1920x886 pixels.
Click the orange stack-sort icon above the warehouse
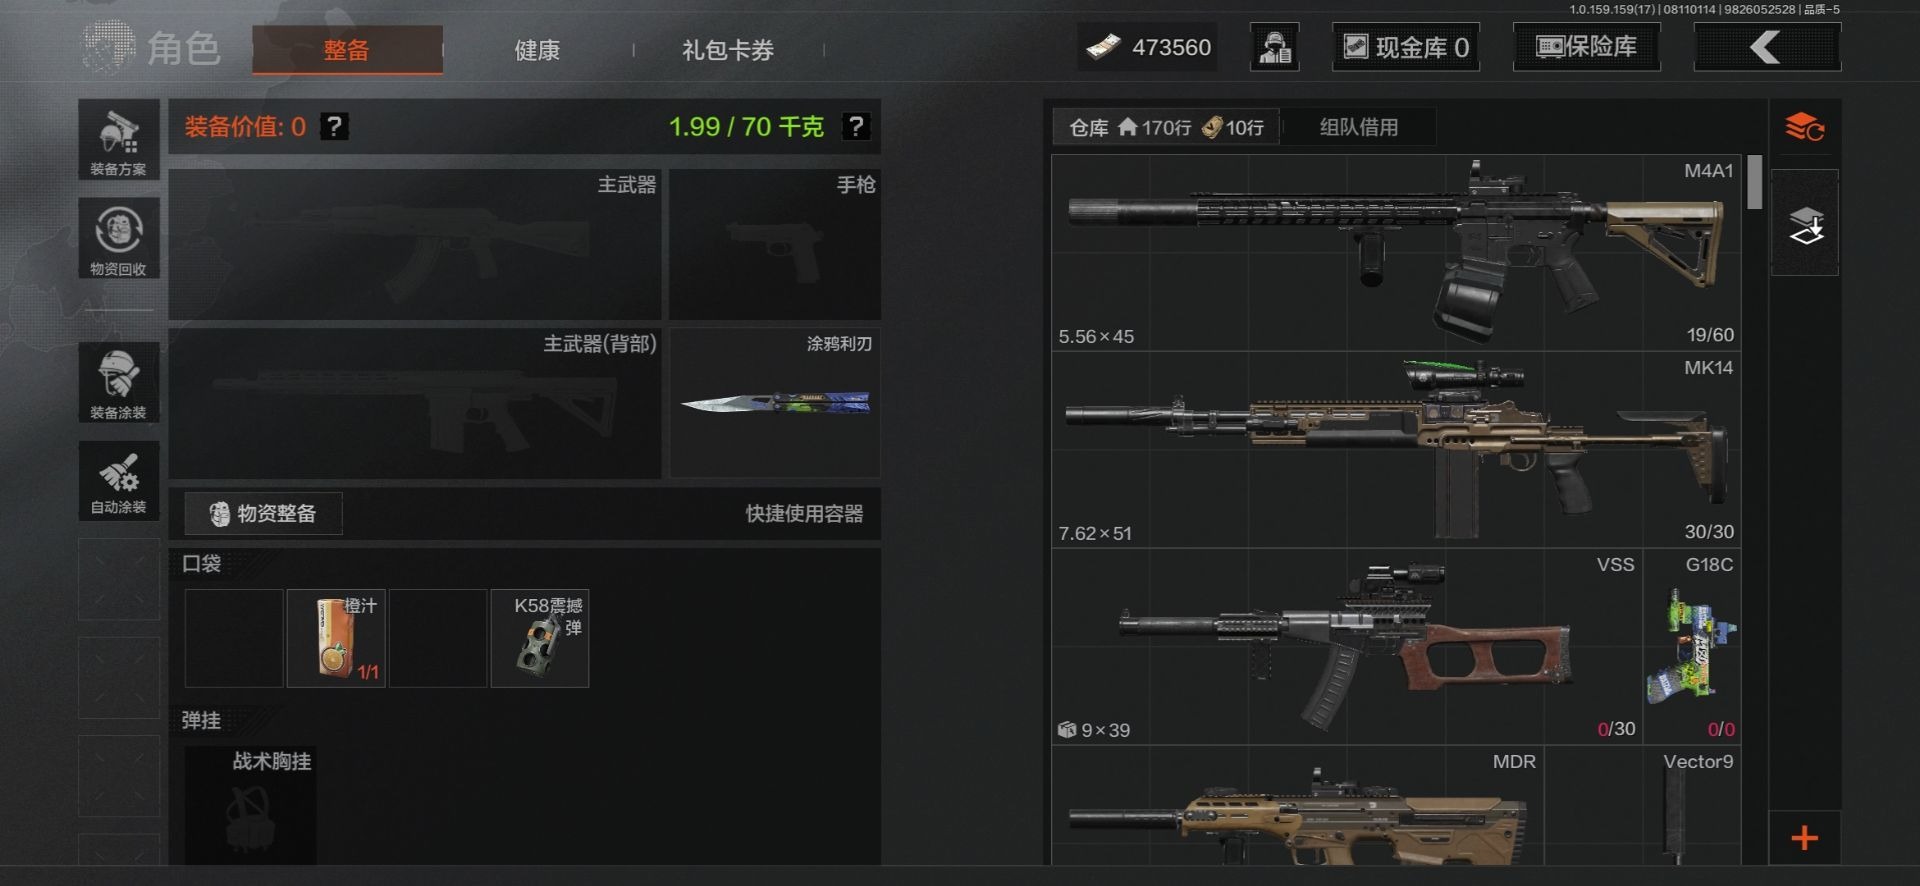[1805, 128]
